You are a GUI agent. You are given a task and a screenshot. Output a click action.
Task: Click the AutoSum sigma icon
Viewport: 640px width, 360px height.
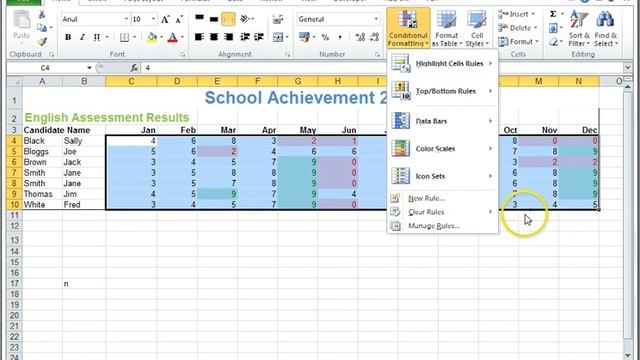553,14
